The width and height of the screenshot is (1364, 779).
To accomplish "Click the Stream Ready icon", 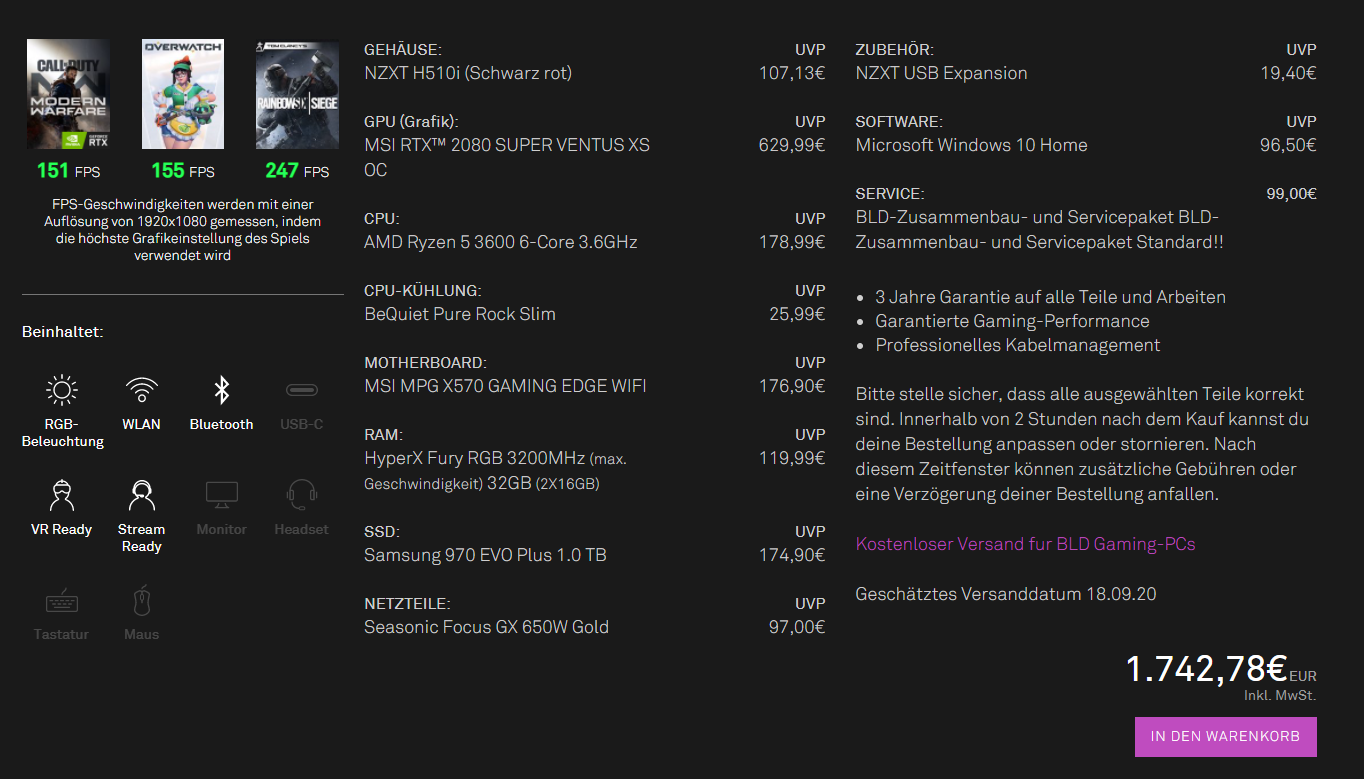I will [141, 495].
